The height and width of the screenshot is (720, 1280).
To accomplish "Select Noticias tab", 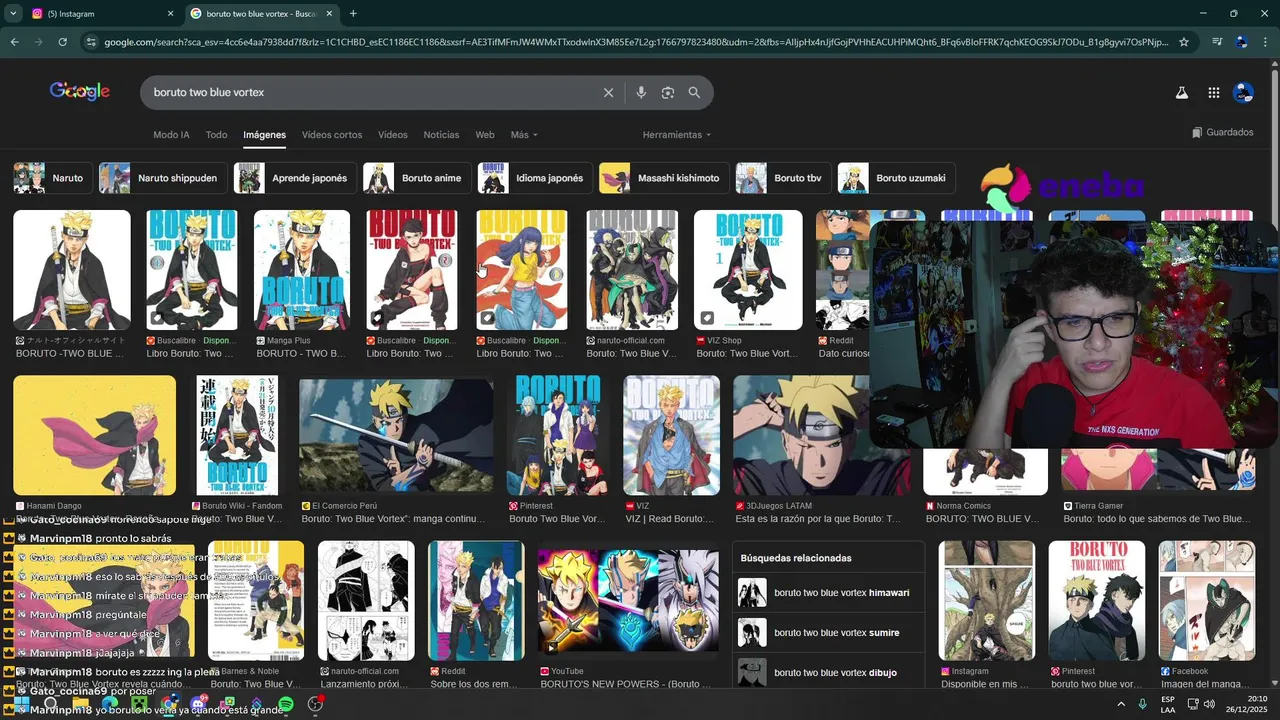I will point(441,135).
